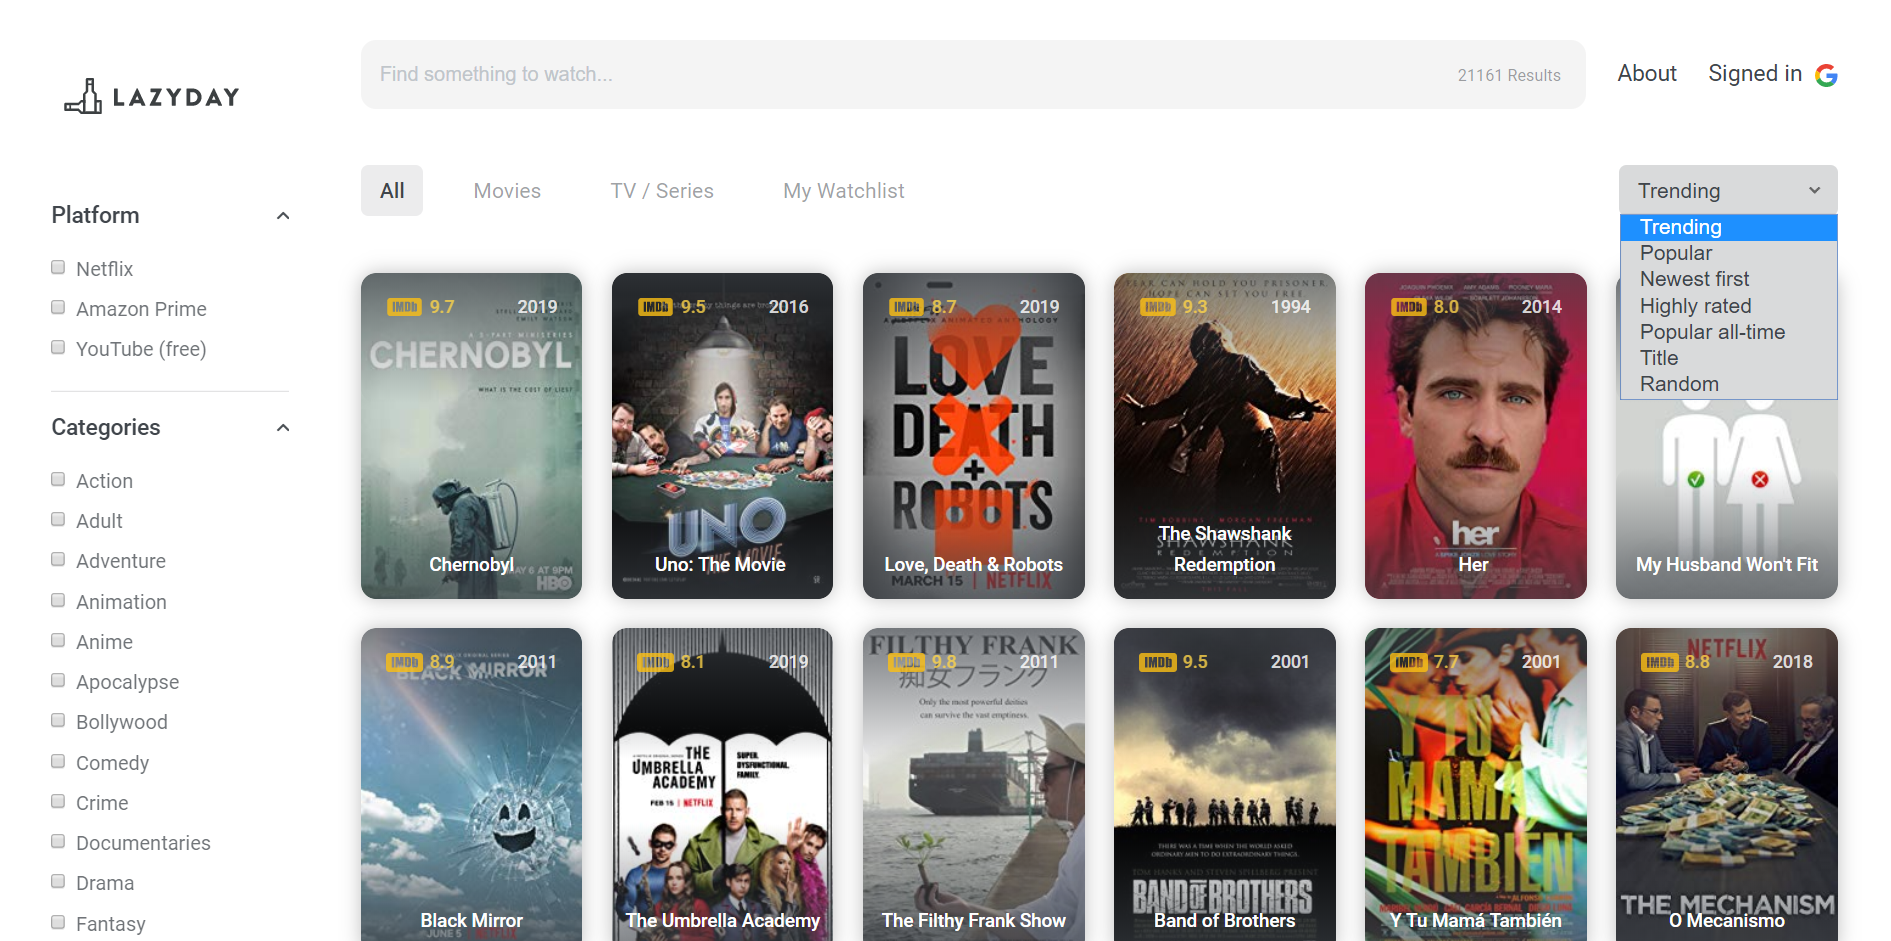Open the Uno: The Movie poster
The height and width of the screenshot is (941, 1891).
pos(722,436)
